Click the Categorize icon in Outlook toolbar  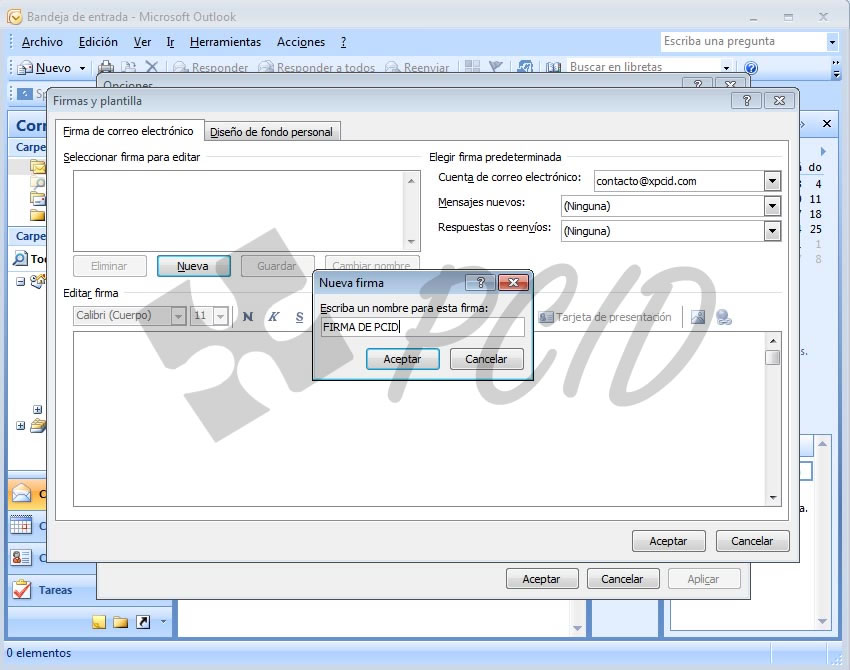(473, 66)
